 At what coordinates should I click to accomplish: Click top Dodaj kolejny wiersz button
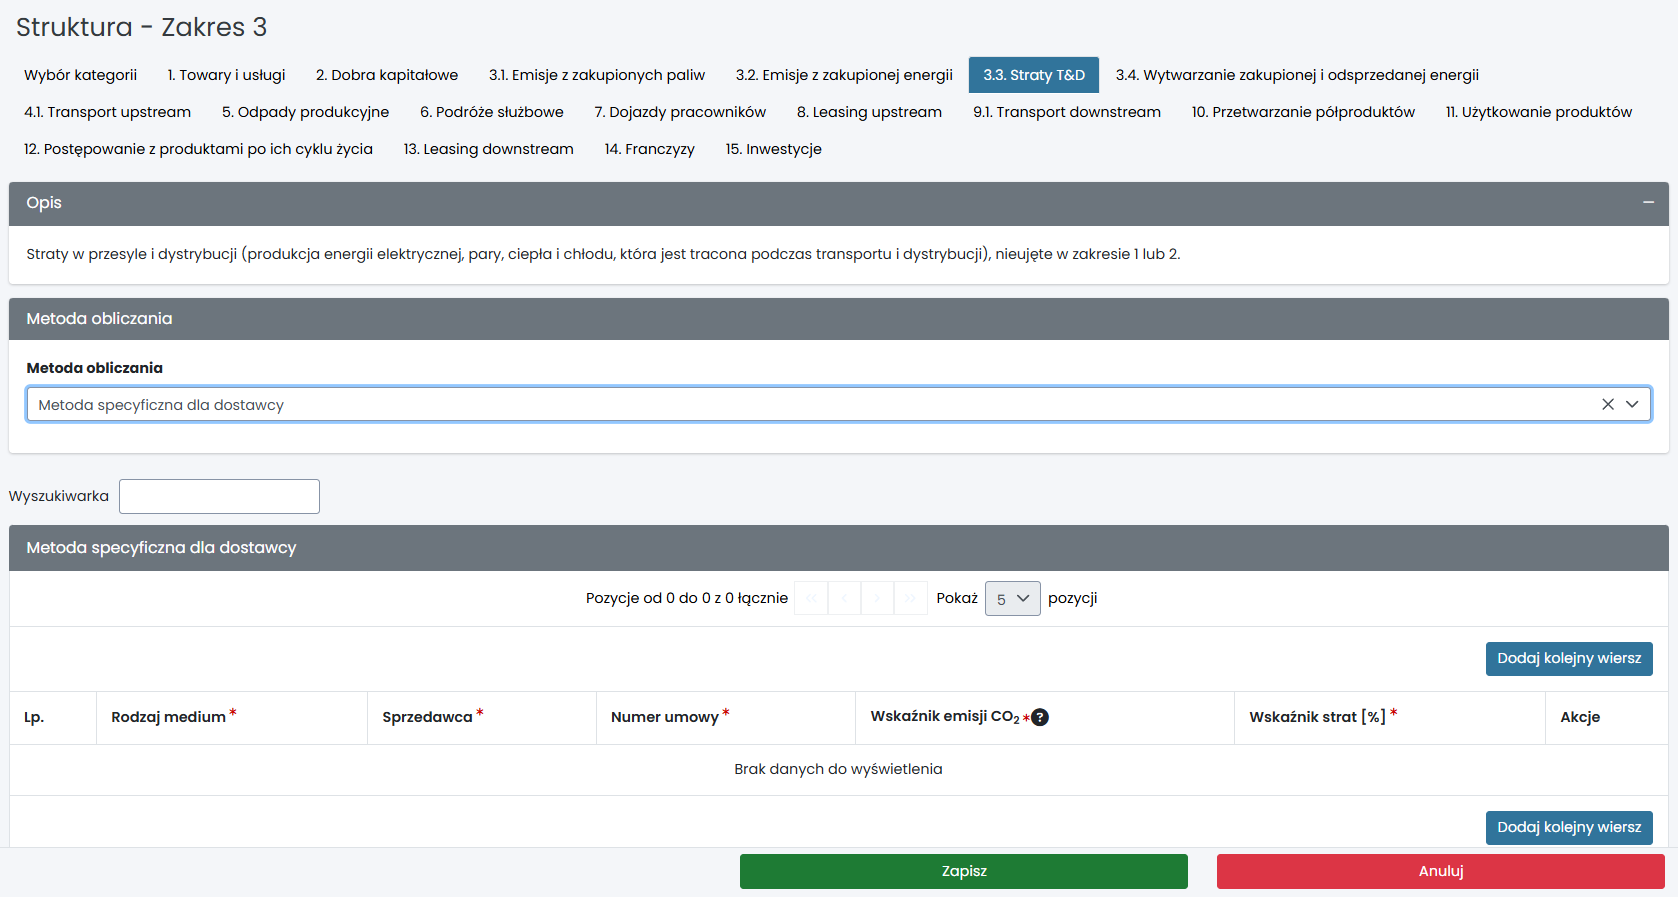click(x=1568, y=658)
